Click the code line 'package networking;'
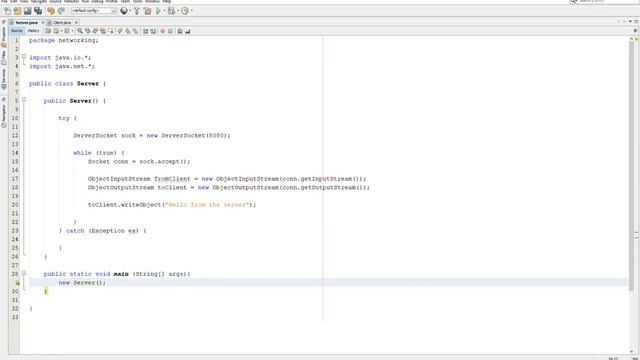The height and width of the screenshot is (360, 640). 64,40
